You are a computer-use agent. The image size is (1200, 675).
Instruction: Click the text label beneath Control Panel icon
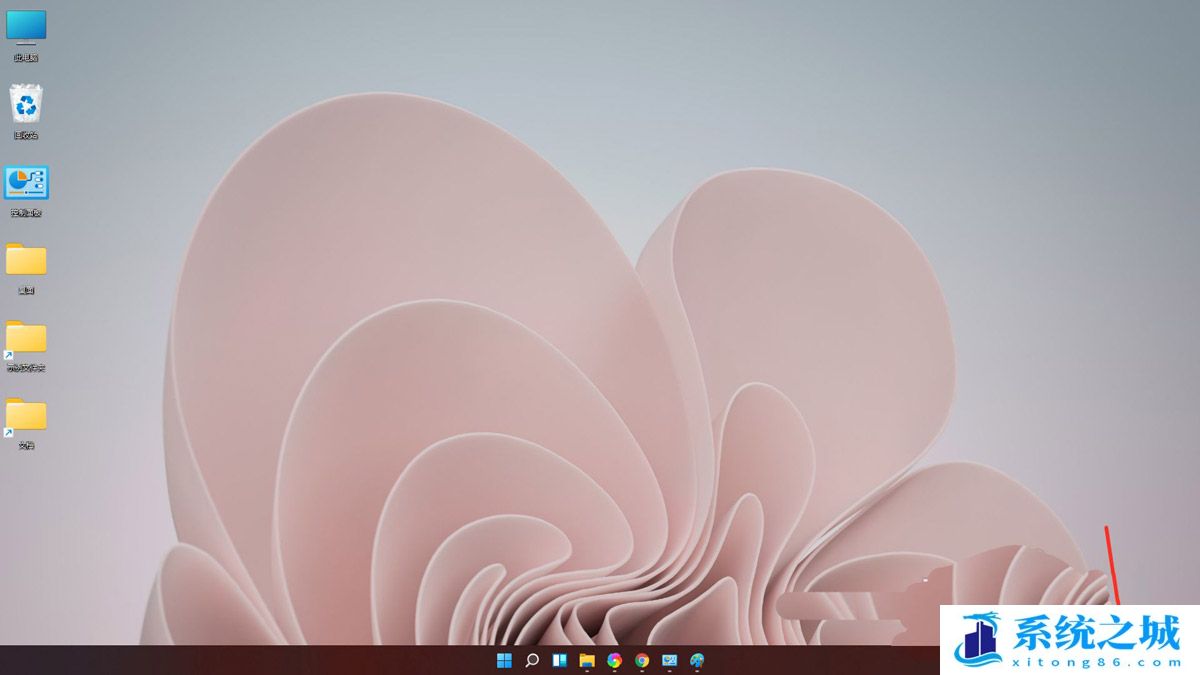click(26, 213)
